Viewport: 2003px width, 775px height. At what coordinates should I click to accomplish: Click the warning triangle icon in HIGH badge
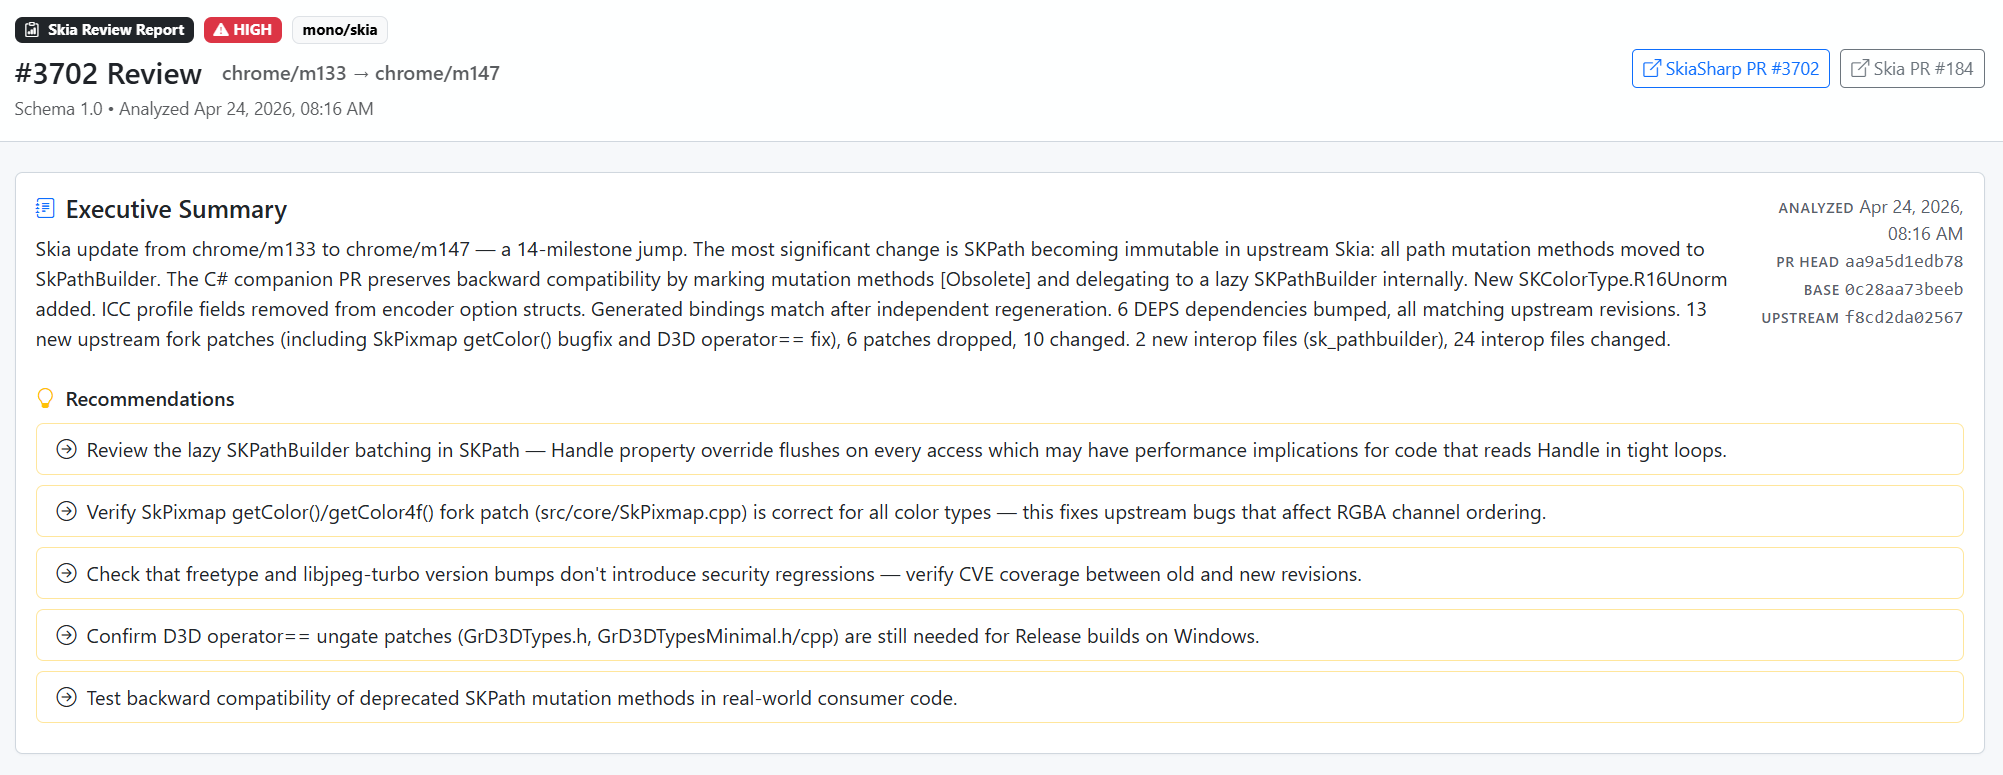(x=221, y=30)
